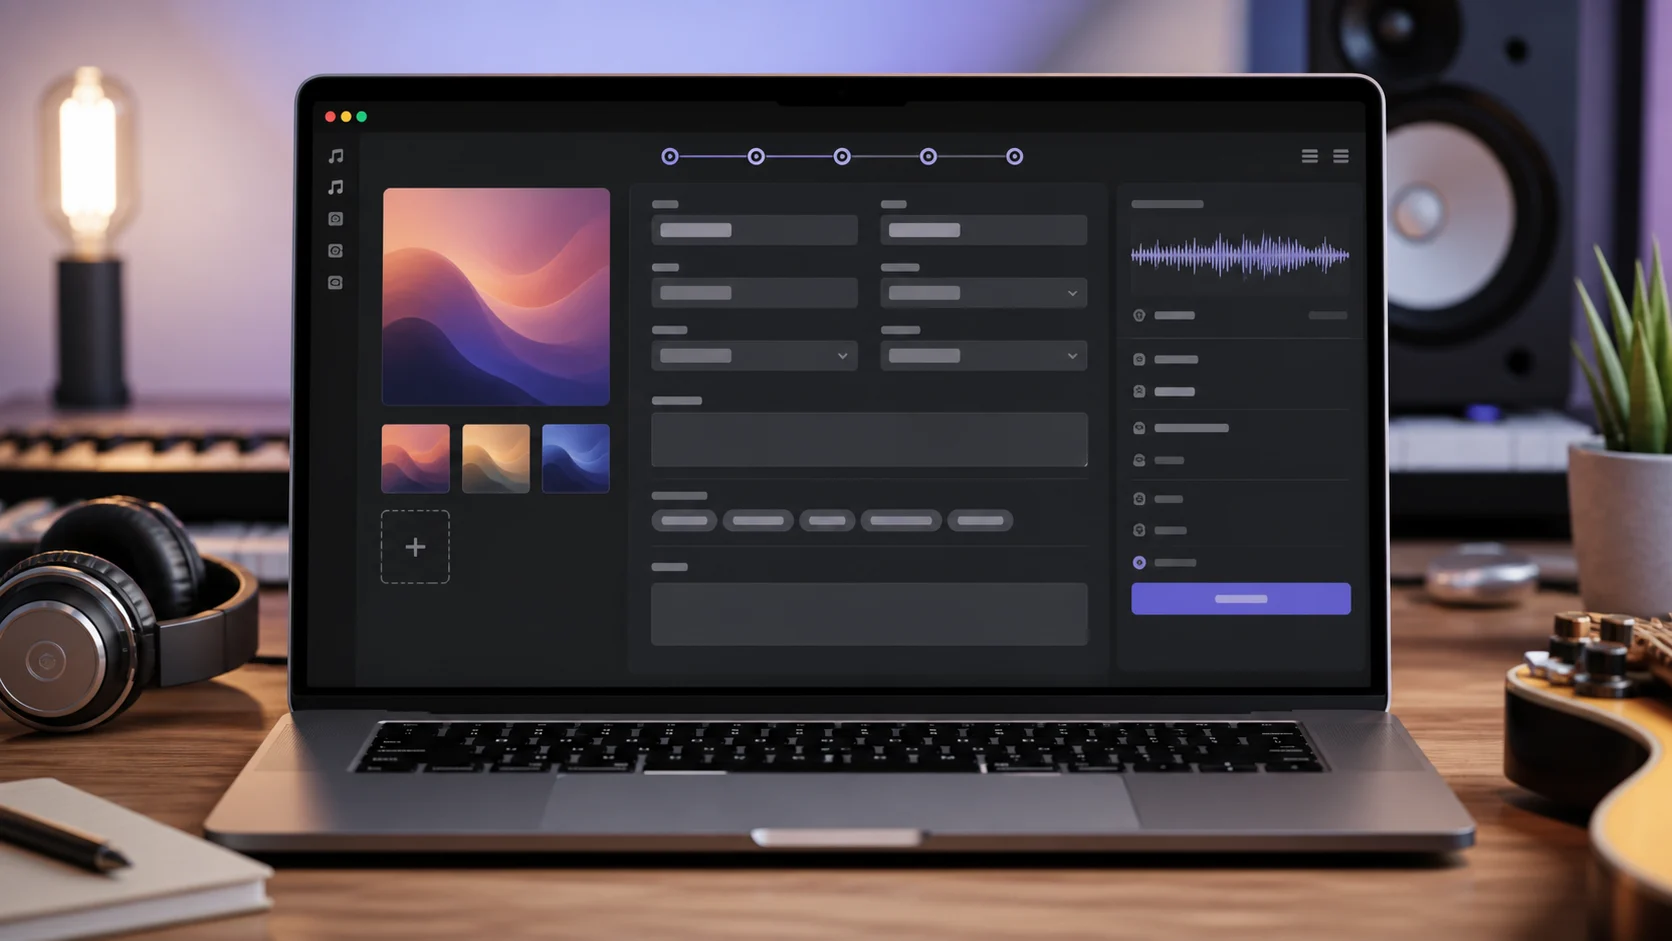Image resolution: width=1672 pixels, height=941 pixels.
Task: Go to the last step circle in stepper
Action: click(1014, 156)
